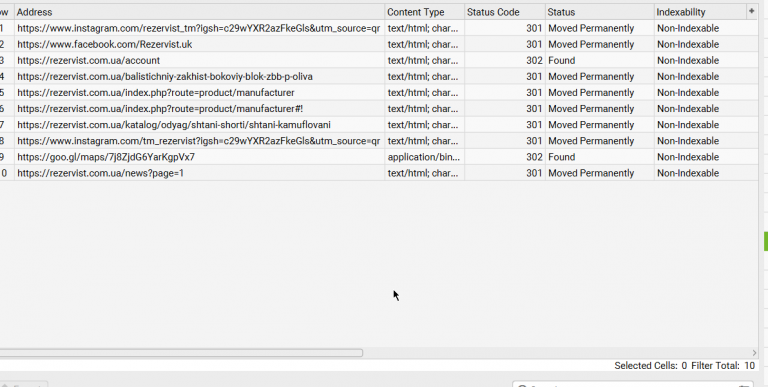
Task: Click the application/bin... content type cell
Action: coord(425,157)
